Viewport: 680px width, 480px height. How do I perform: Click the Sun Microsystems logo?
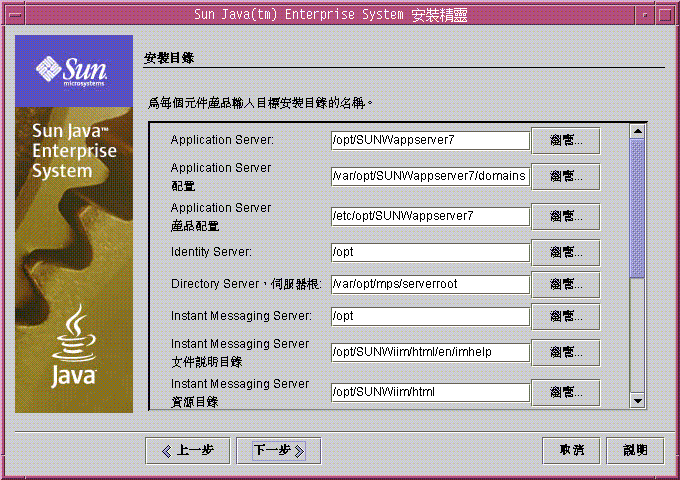pos(72,72)
